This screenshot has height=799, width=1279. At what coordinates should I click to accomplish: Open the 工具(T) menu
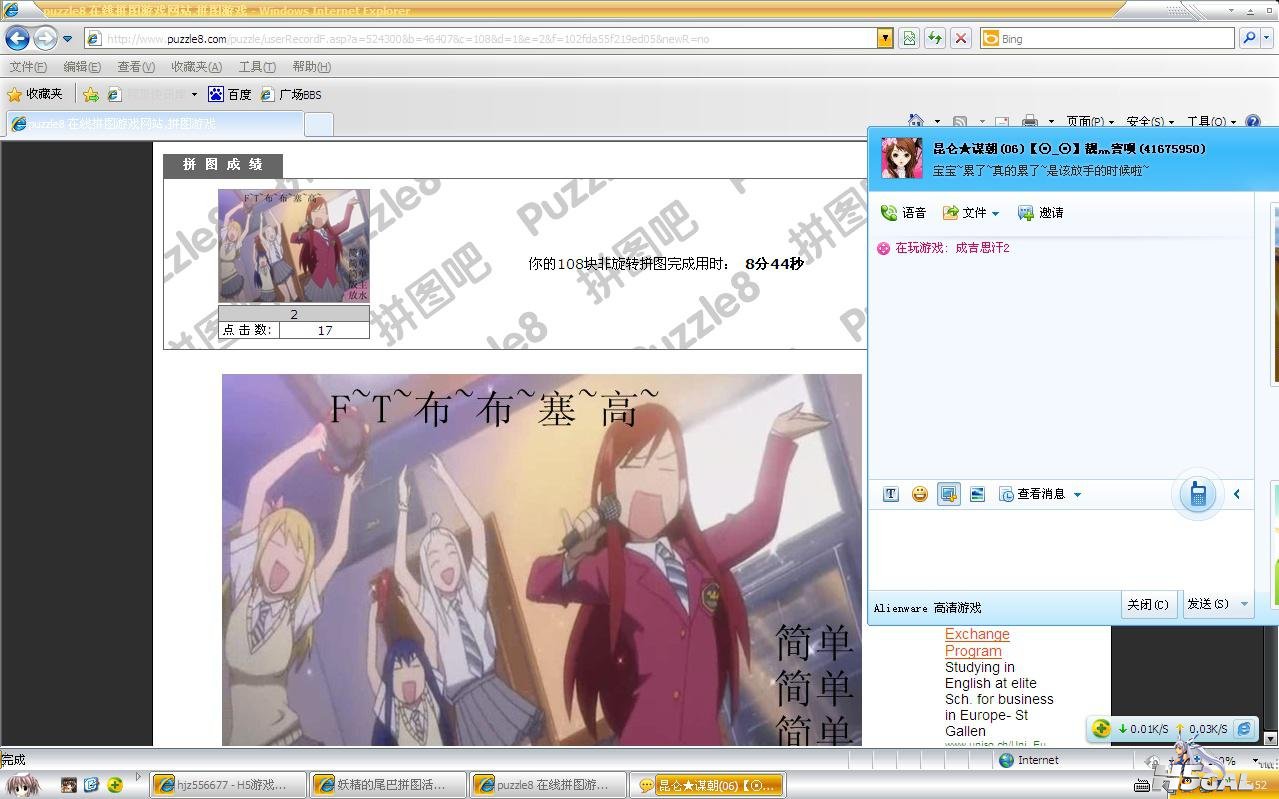pyautogui.click(x=257, y=67)
